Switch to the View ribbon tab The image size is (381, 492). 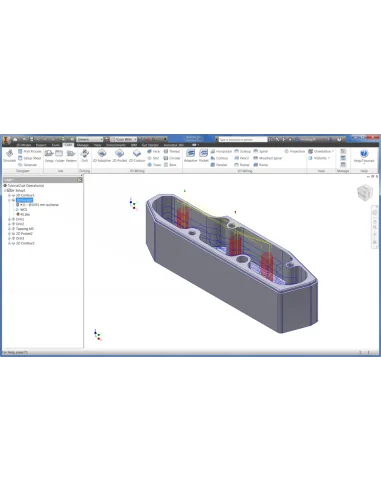coord(97,145)
